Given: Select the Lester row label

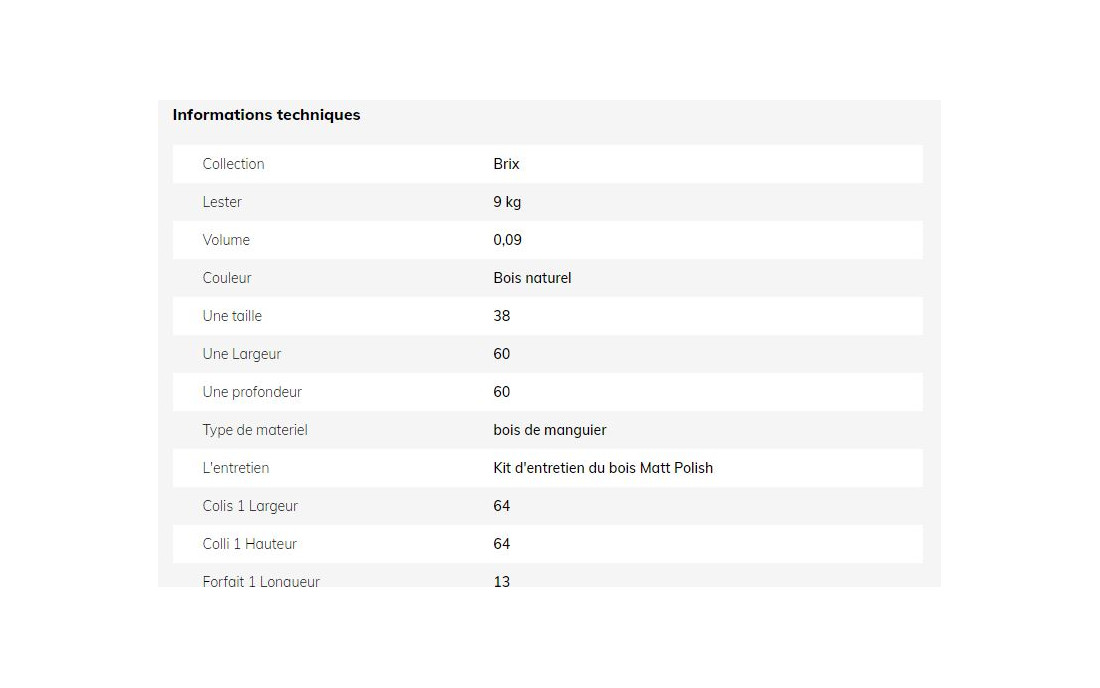Looking at the screenshot, I should click(222, 202).
